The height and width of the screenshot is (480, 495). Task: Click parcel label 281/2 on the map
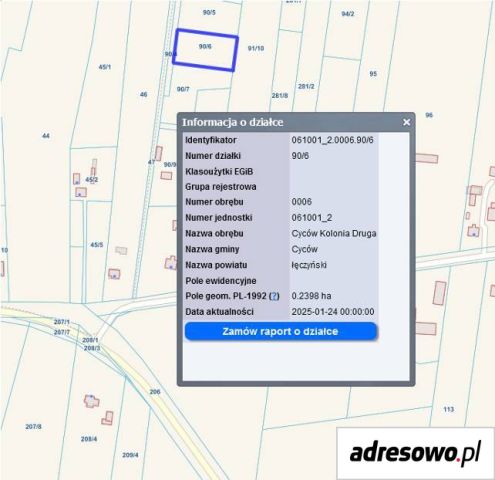pos(306,86)
